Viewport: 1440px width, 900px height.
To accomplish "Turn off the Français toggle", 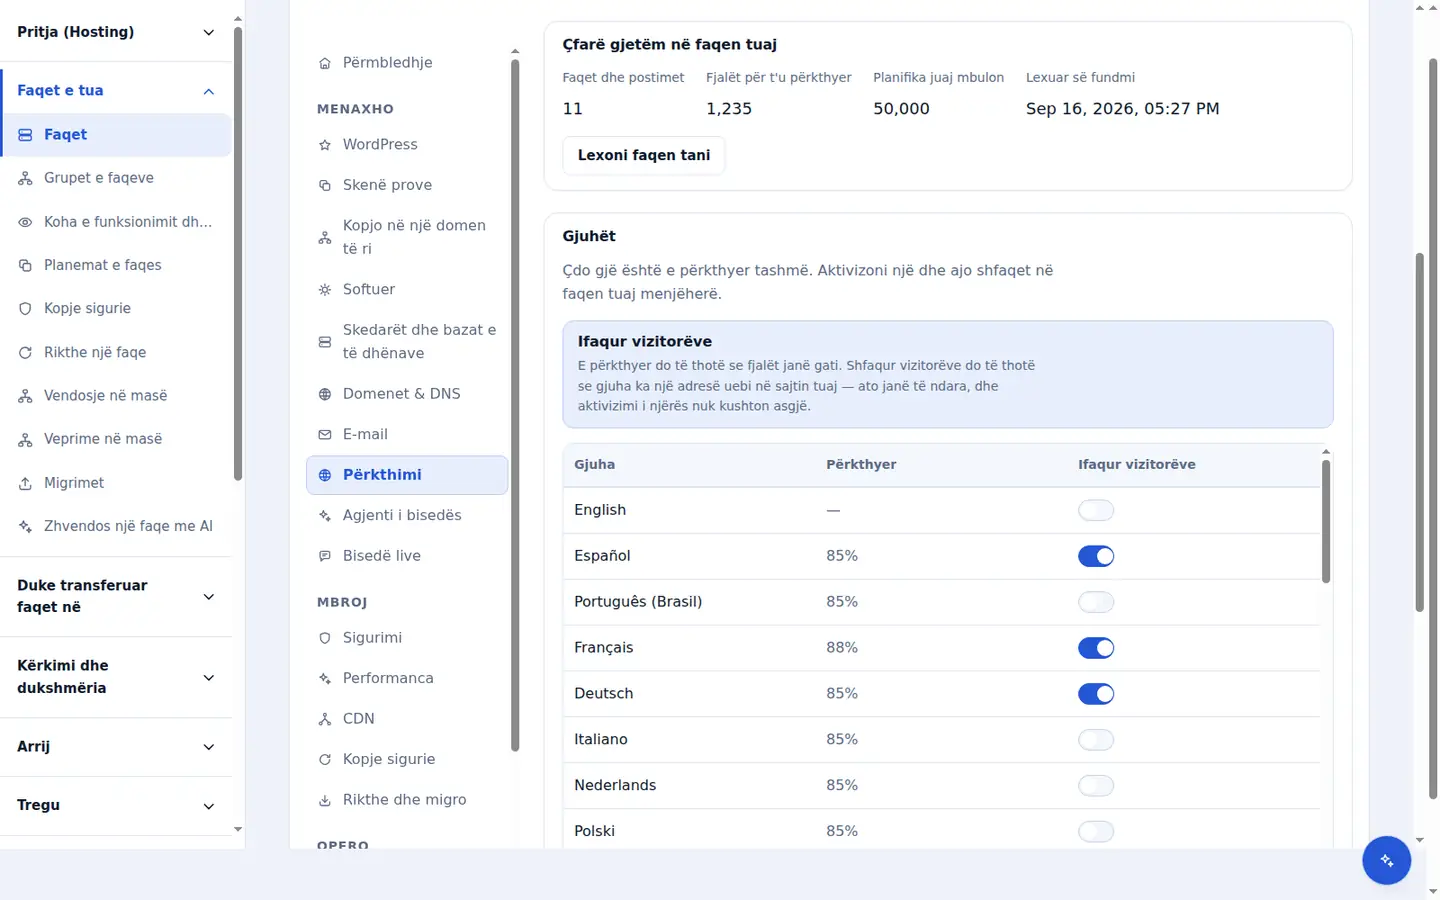I will pyautogui.click(x=1096, y=648).
